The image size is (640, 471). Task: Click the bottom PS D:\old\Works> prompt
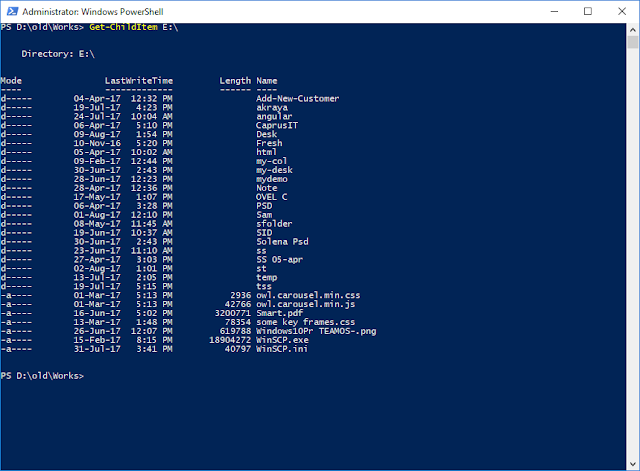click(42, 375)
